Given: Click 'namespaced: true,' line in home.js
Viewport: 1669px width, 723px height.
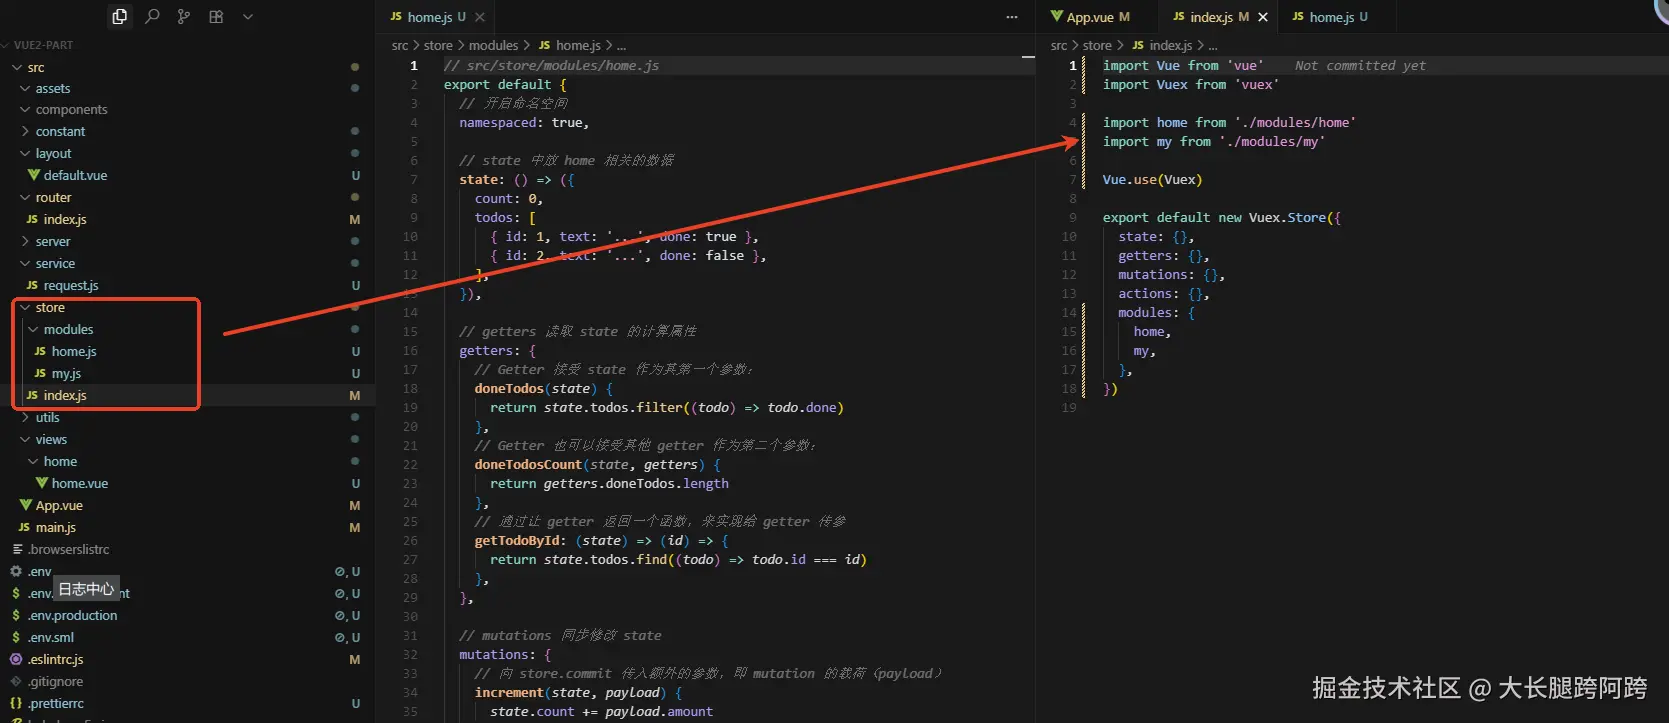Looking at the screenshot, I should pyautogui.click(x=524, y=123).
